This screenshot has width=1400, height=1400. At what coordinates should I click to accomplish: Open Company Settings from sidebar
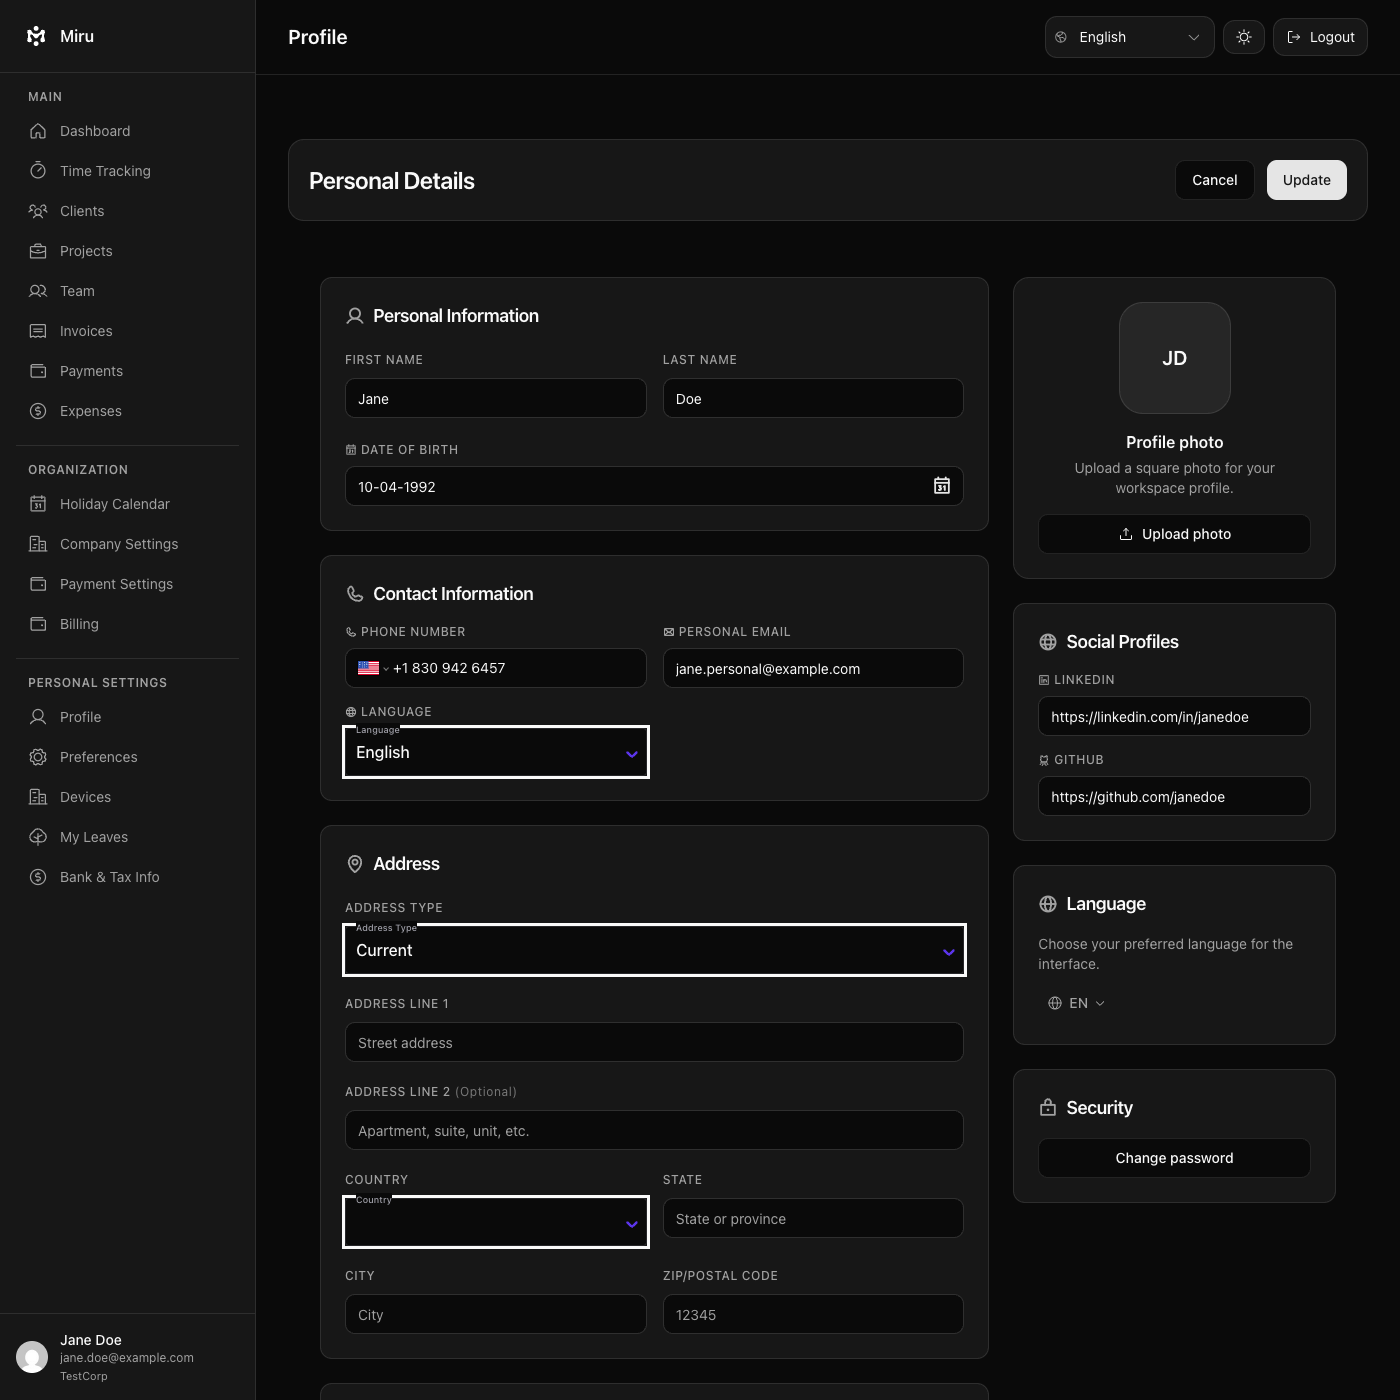(118, 543)
